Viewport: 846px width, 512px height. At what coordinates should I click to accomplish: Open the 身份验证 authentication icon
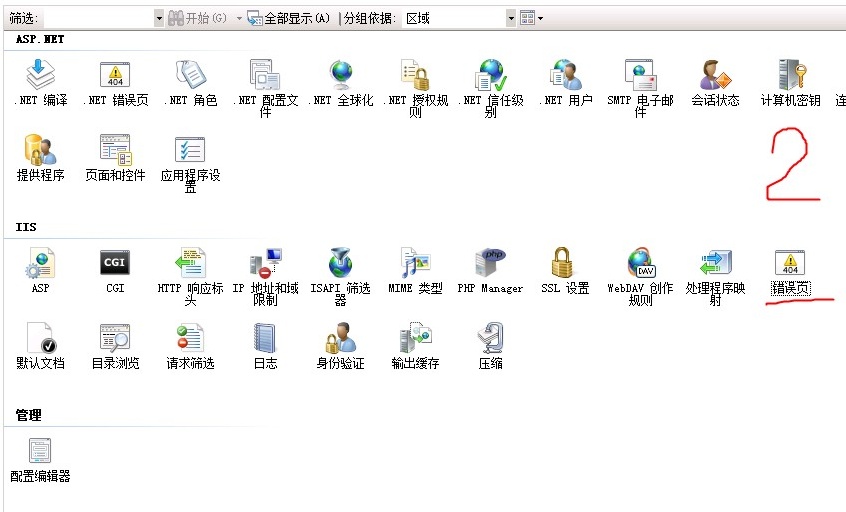pos(340,339)
